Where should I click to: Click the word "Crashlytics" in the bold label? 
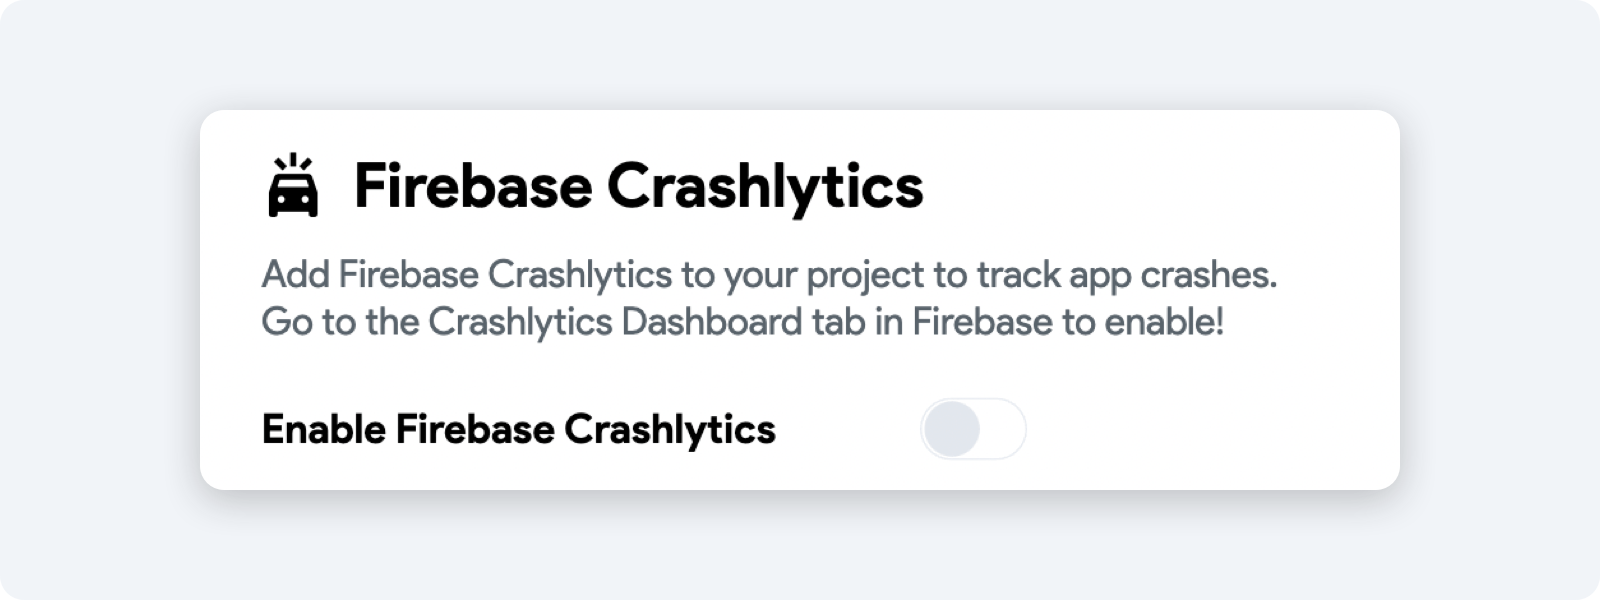[670, 430]
